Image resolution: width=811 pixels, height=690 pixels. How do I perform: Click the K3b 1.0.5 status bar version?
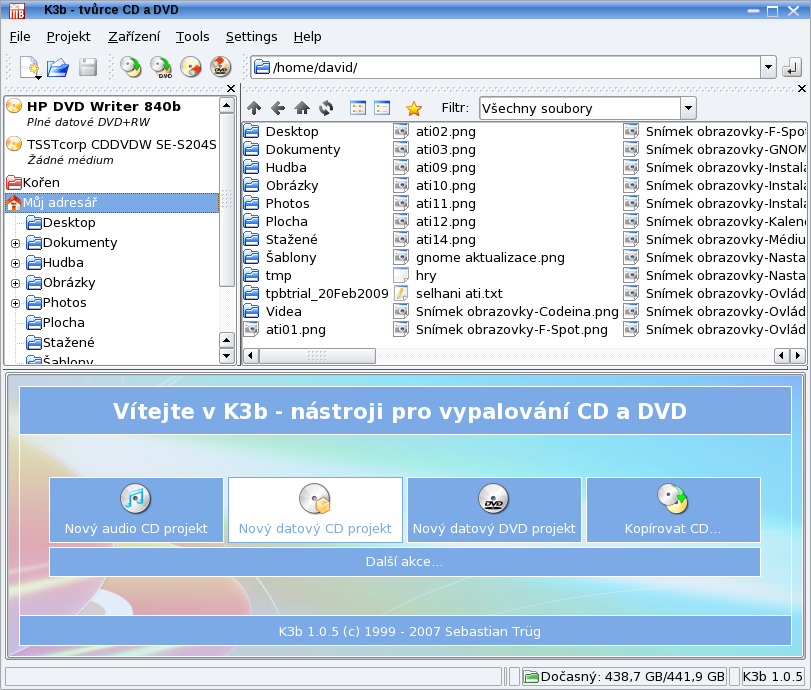[x=773, y=677]
